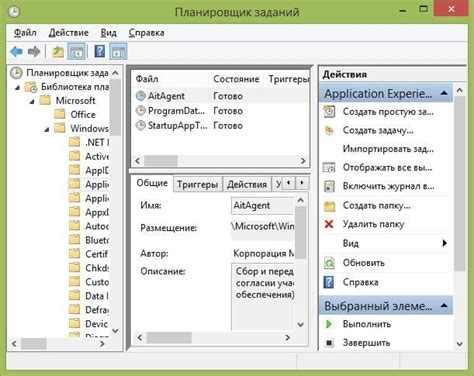Click the Отображать все вы... icon
Viewport: 474px width, 376px height.
(329, 167)
